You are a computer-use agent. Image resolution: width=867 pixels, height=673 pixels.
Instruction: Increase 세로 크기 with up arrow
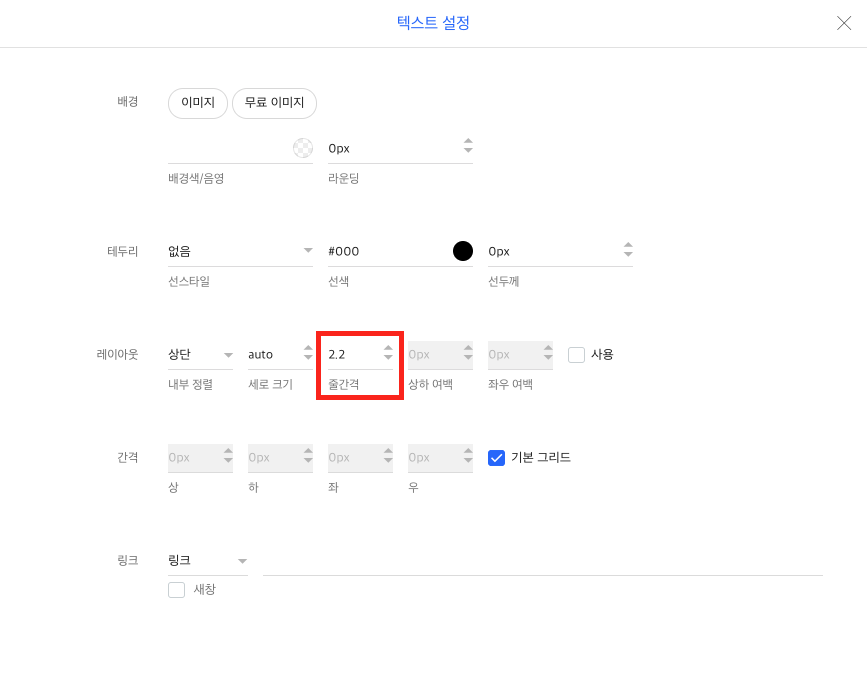pyautogui.click(x=308, y=348)
